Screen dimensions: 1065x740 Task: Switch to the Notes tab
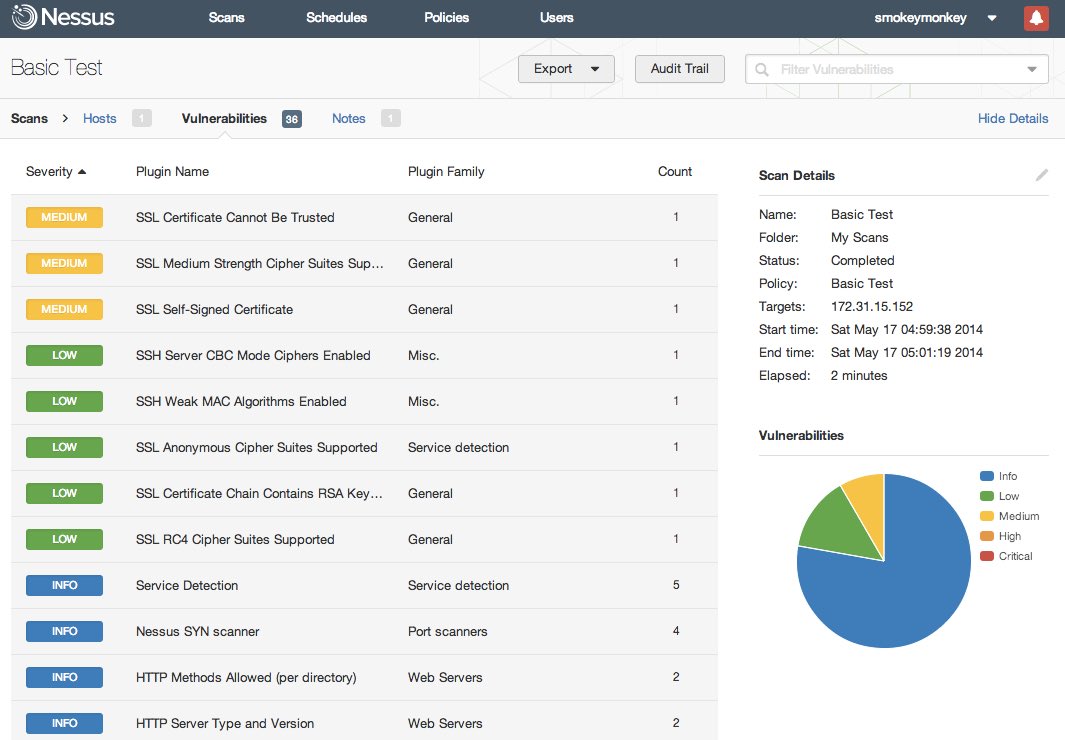click(348, 119)
